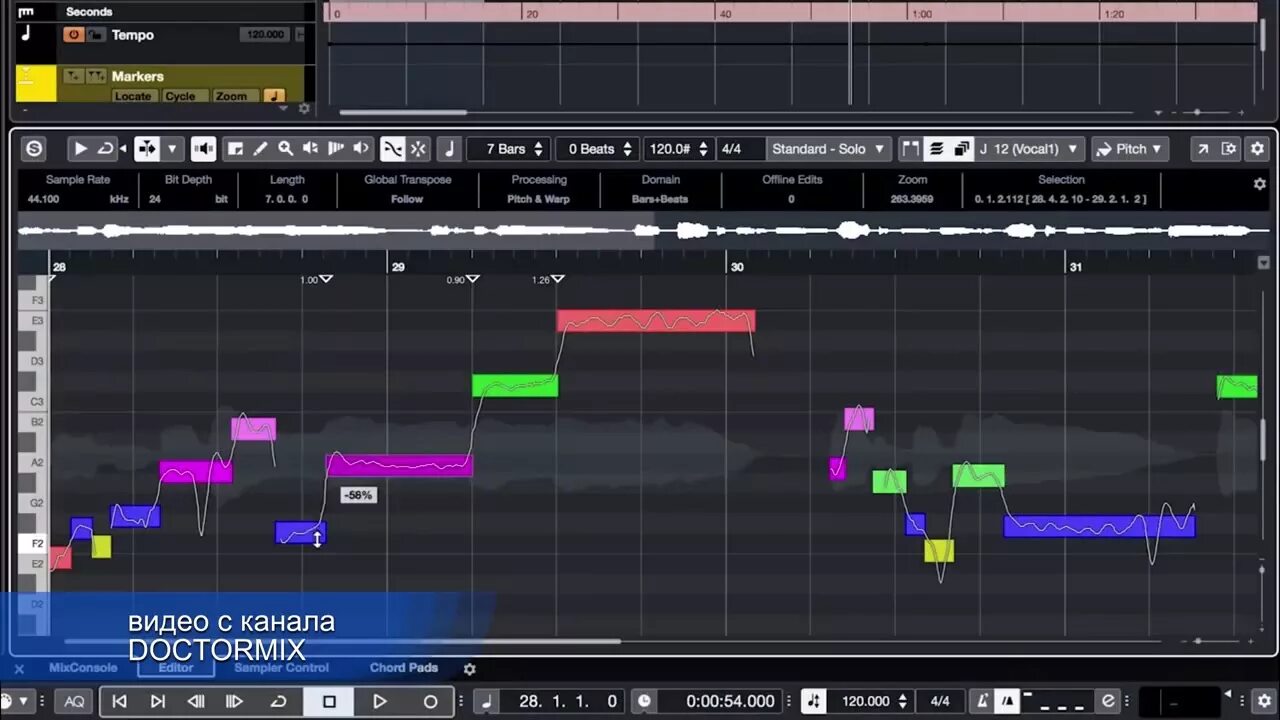Click the 0.90 warp marker on ruler
Image resolution: width=1280 pixels, height=720 pixels.
coord(472,279)
